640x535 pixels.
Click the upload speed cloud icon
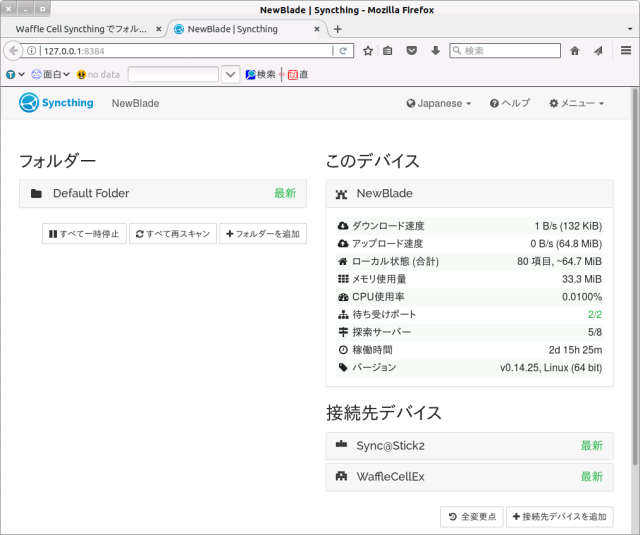(x=343, y=244)
